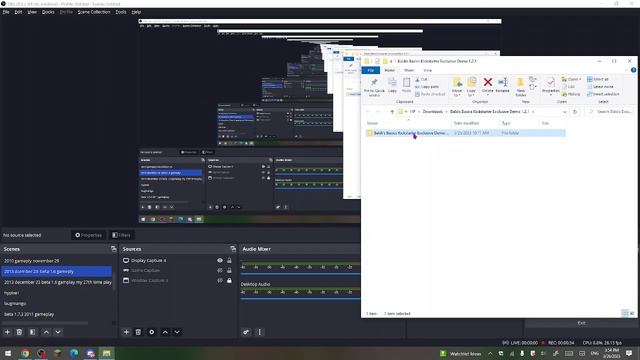The height and width of the screenshot is (360, 640).
Task: Show the Game Capture source
Action: click(220, 270)
